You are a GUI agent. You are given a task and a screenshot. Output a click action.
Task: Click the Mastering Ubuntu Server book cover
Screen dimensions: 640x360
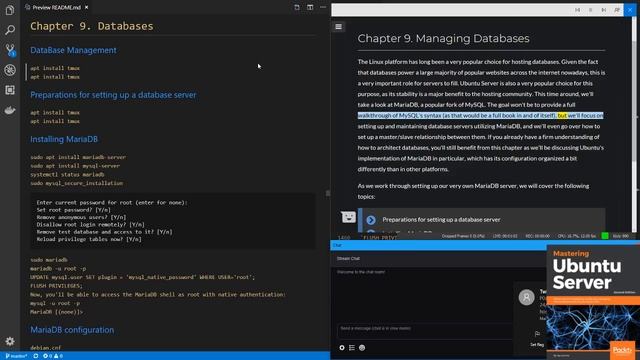click(x=593, y=302)
